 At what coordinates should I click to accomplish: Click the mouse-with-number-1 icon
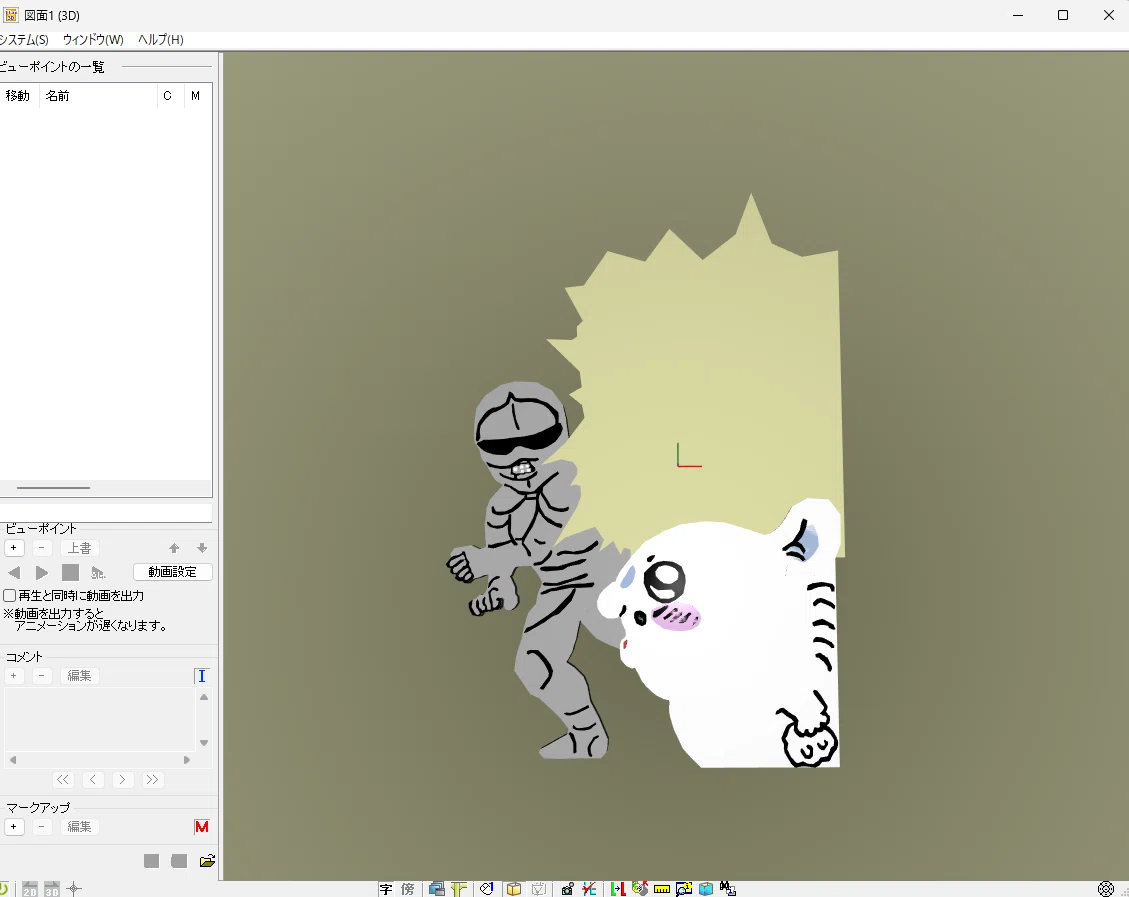487,889
